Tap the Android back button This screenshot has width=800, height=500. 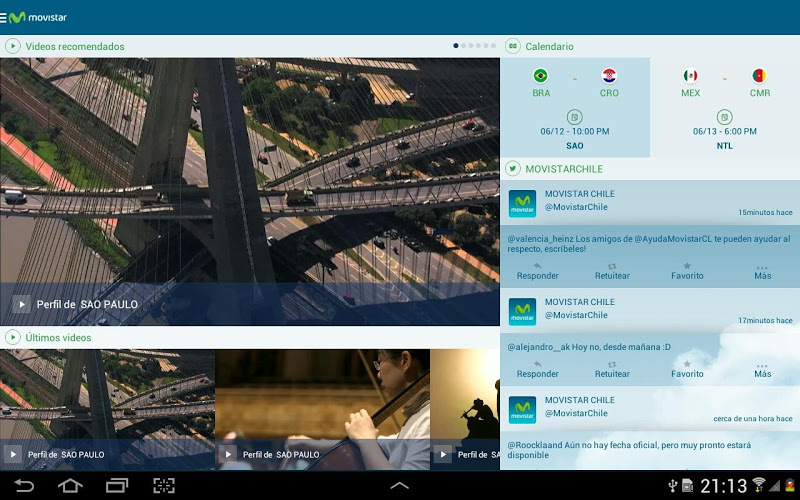coord(24,485)
